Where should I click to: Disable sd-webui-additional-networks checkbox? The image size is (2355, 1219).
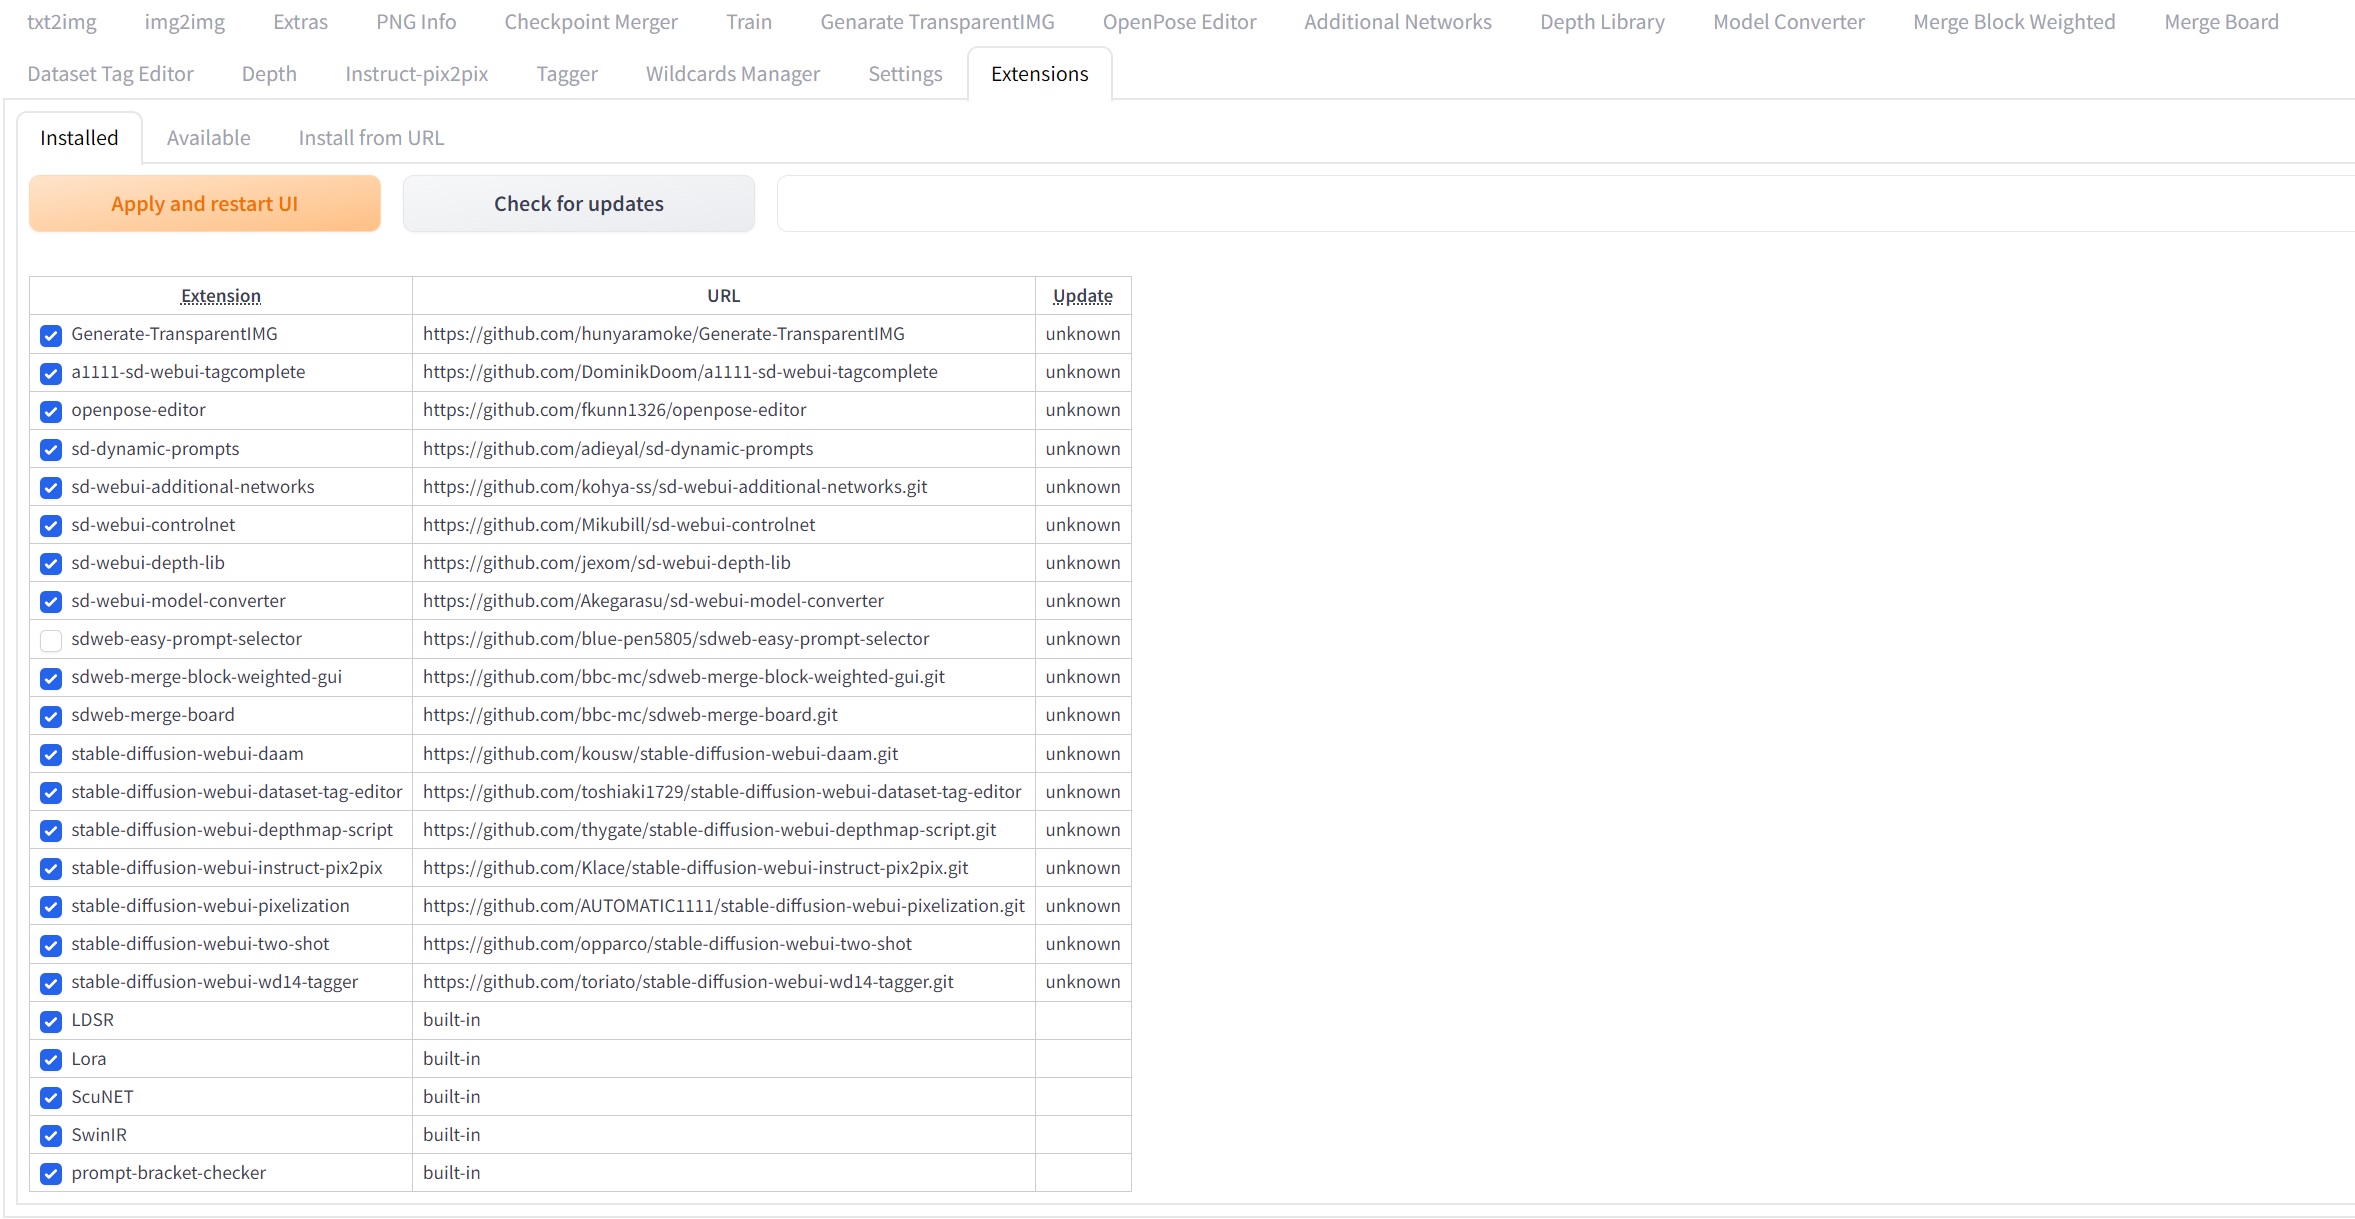click(x=51, y=488)
